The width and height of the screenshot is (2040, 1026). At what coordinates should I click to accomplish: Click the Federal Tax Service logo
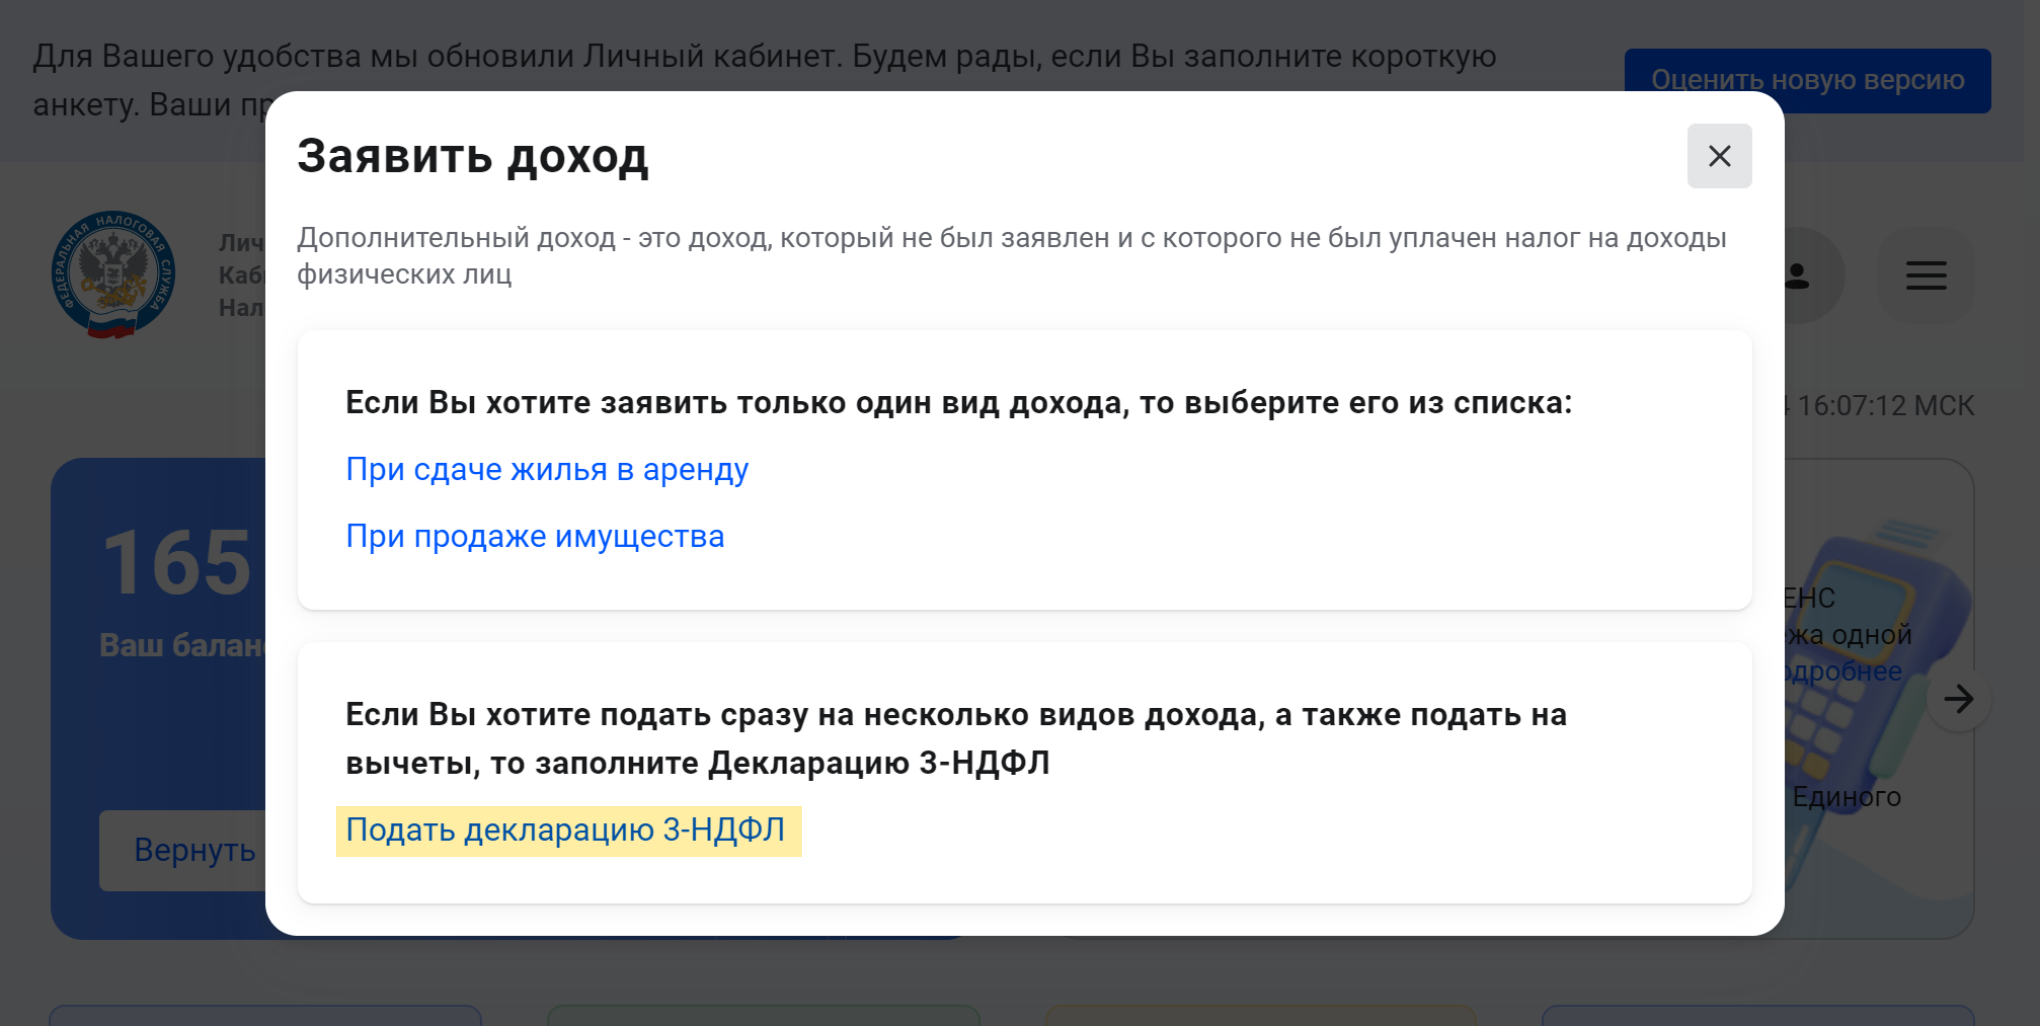[x=113, y=275]
